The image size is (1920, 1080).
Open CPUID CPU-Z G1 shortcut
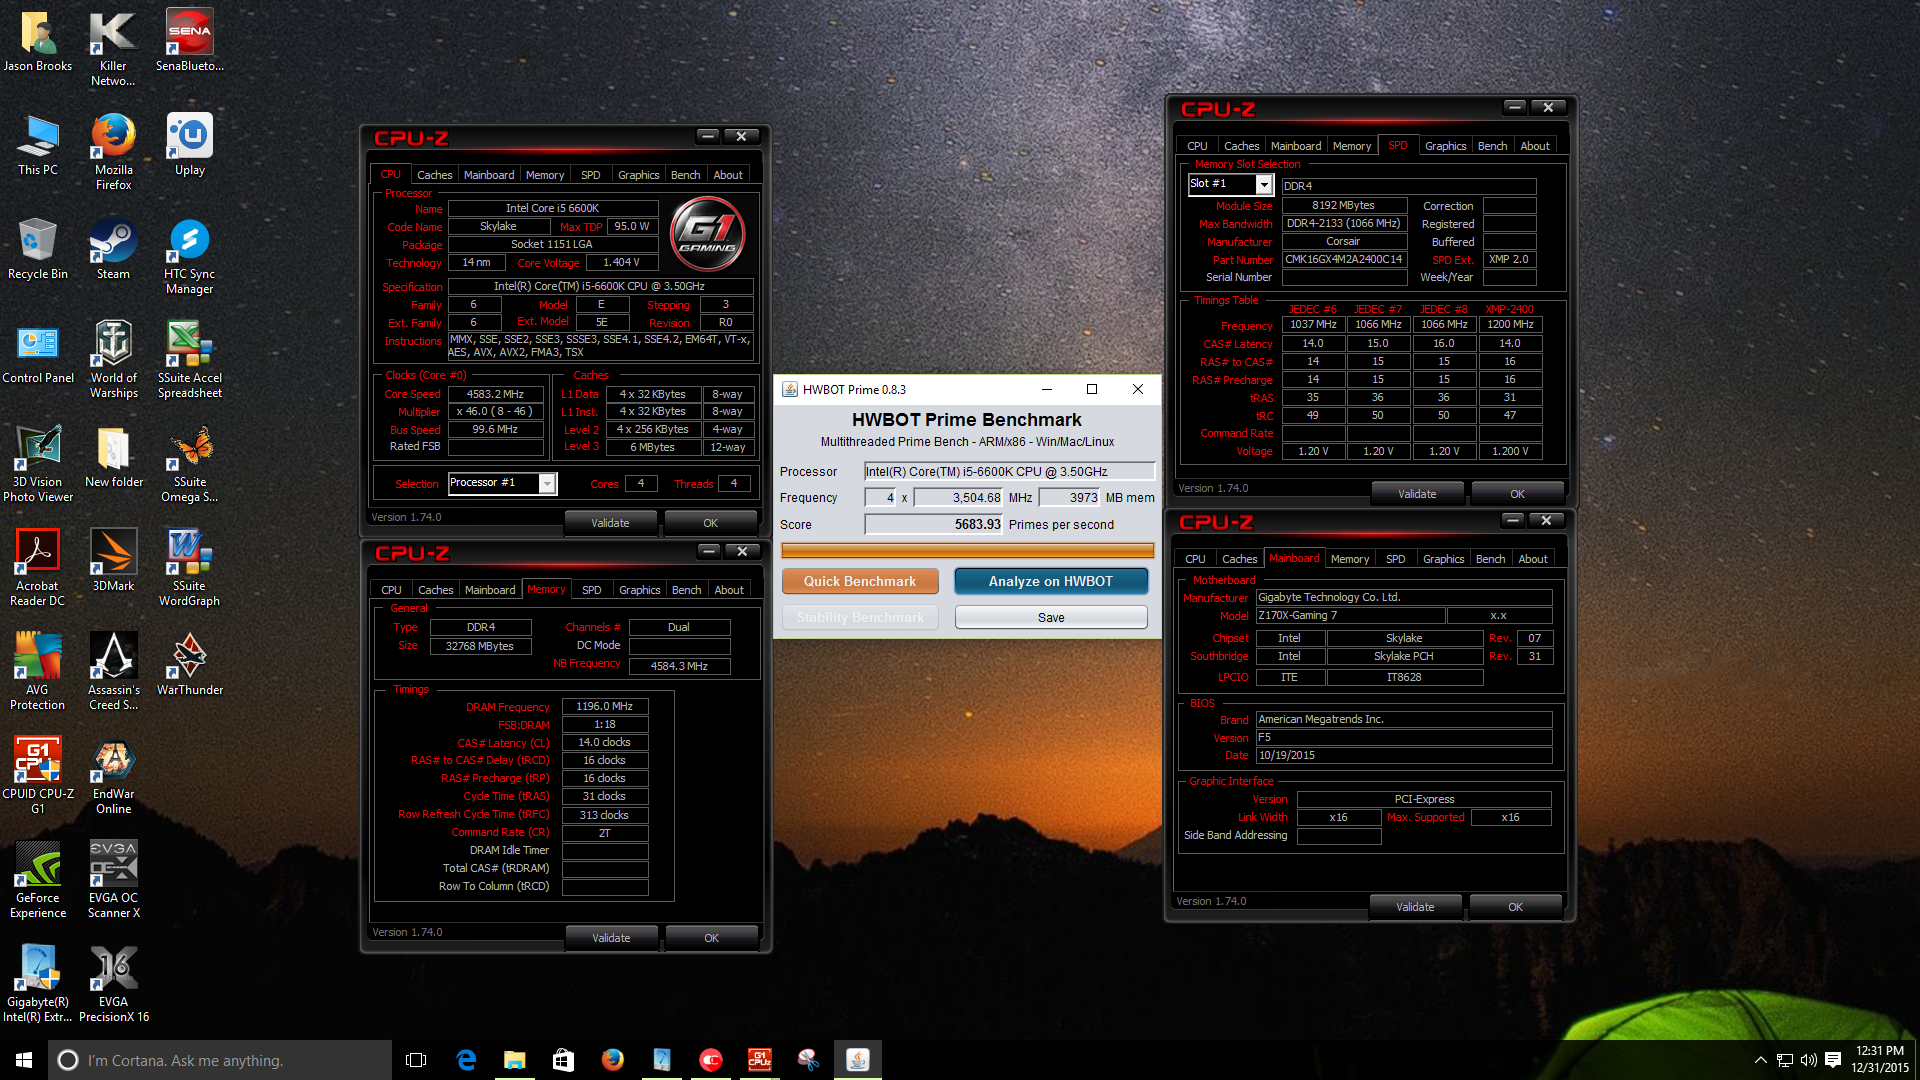[x=37, y=775]
